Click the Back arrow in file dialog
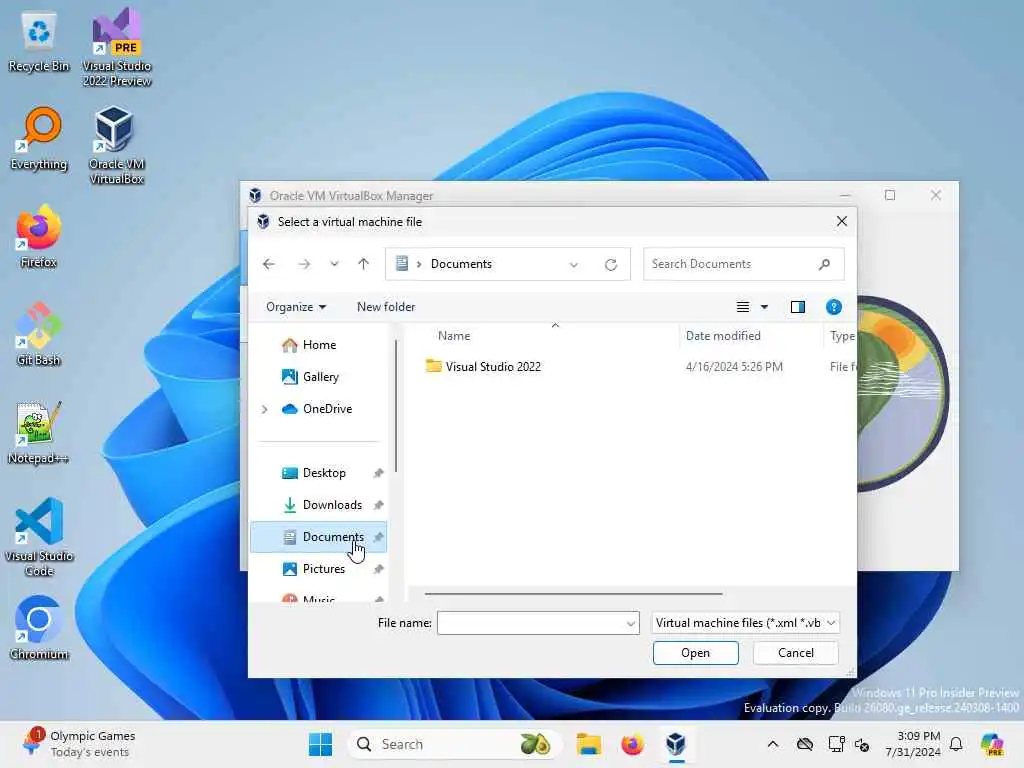This screenshot has width=1024, height=768. (268, 264)
